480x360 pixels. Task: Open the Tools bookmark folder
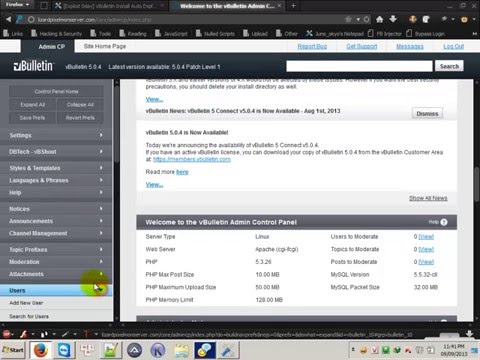tap(101, 34)
